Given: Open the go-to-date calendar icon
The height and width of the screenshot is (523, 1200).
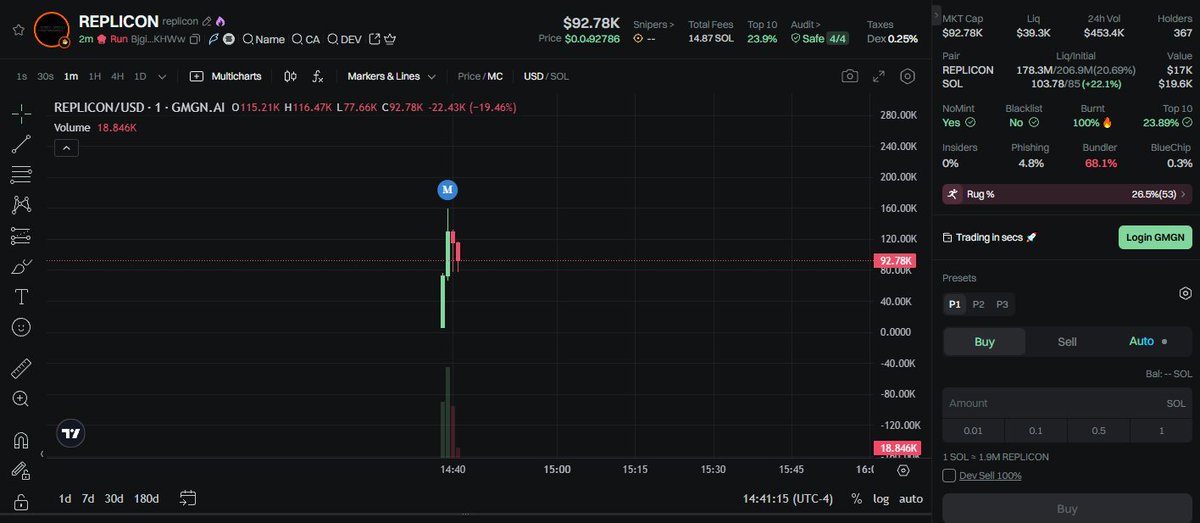Looking at the screenshot, I should click(187, 498).
